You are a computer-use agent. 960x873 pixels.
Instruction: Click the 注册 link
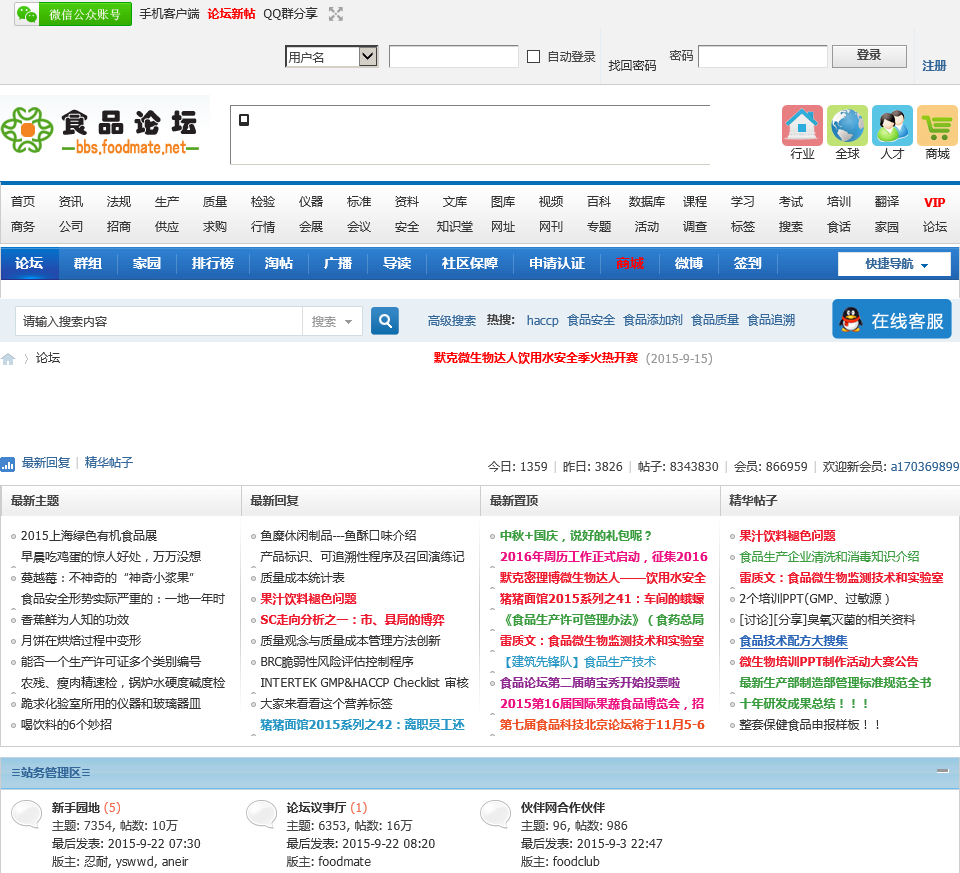pyautogui.click(x=934, y=66)
